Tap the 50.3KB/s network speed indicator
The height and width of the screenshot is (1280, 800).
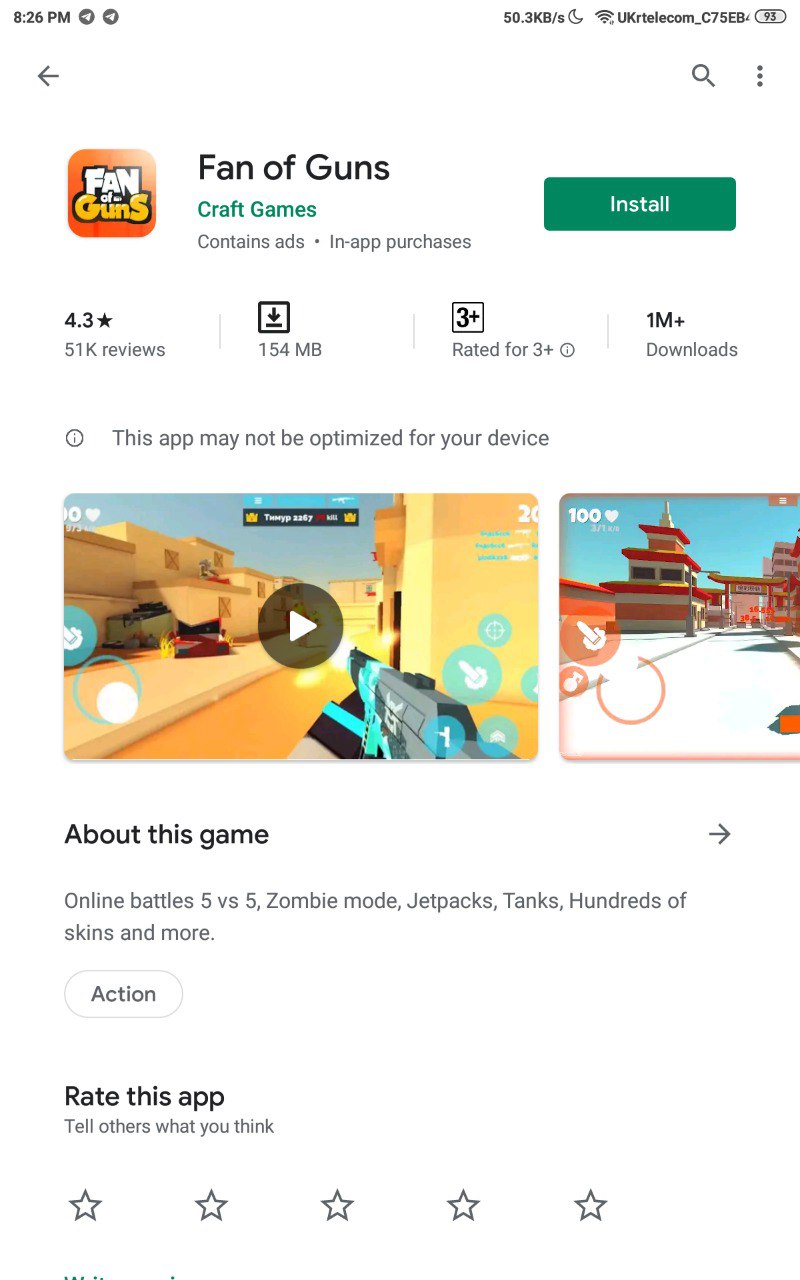[x=534, y=17]
